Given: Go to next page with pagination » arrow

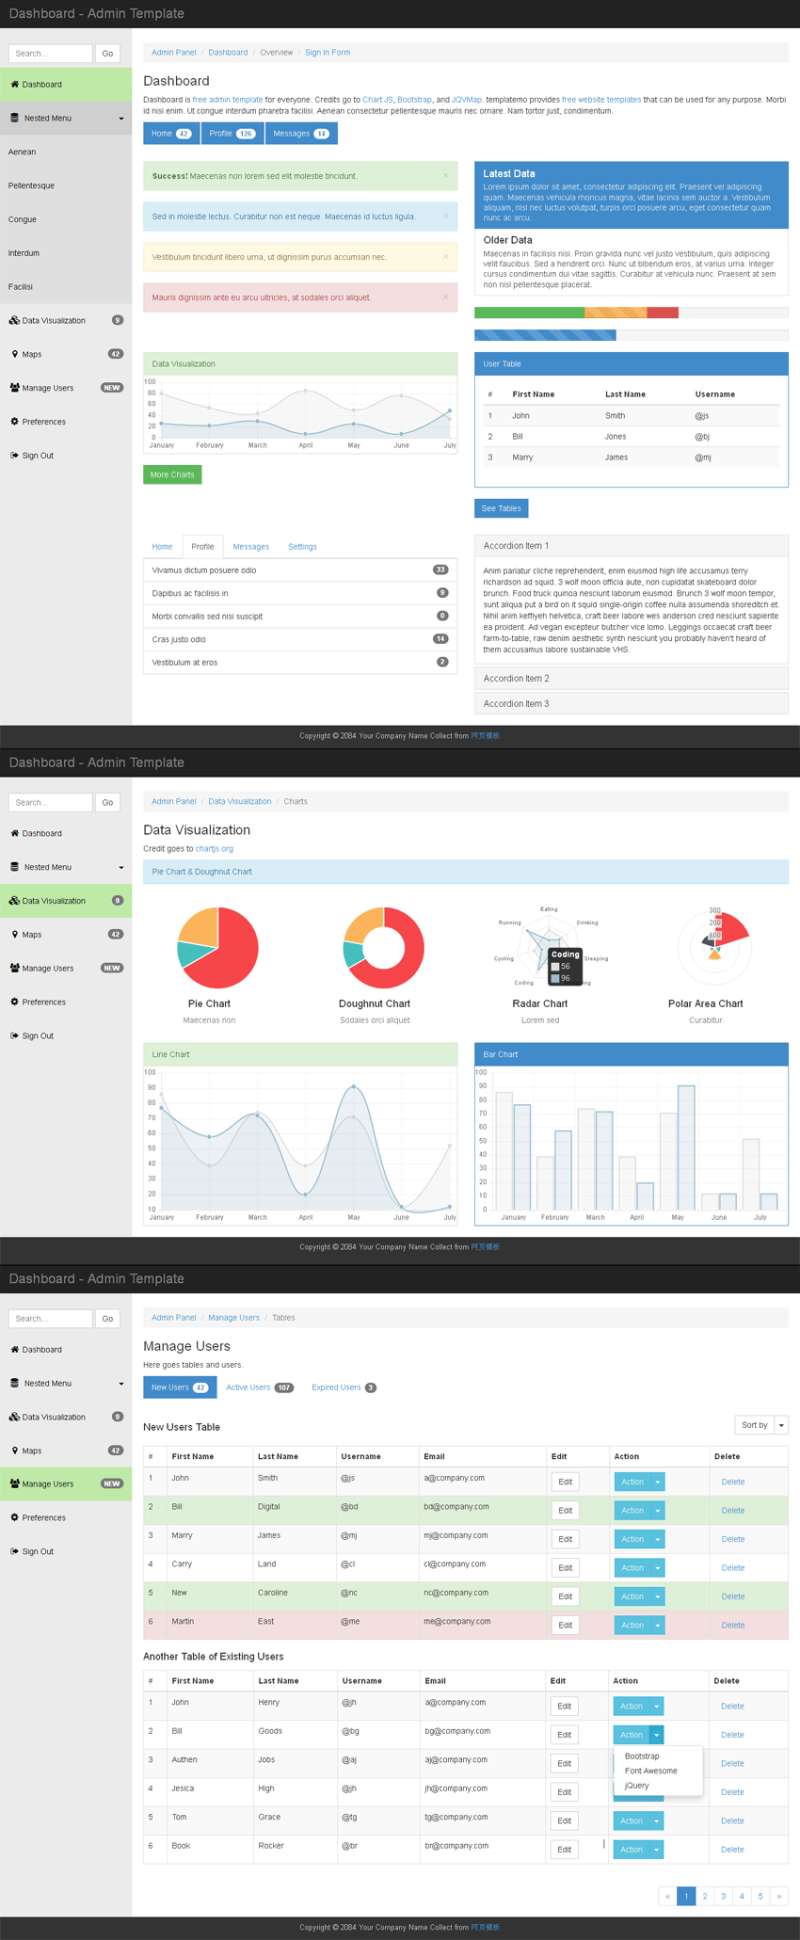Looking at the screenshot, I should 778,1896.
